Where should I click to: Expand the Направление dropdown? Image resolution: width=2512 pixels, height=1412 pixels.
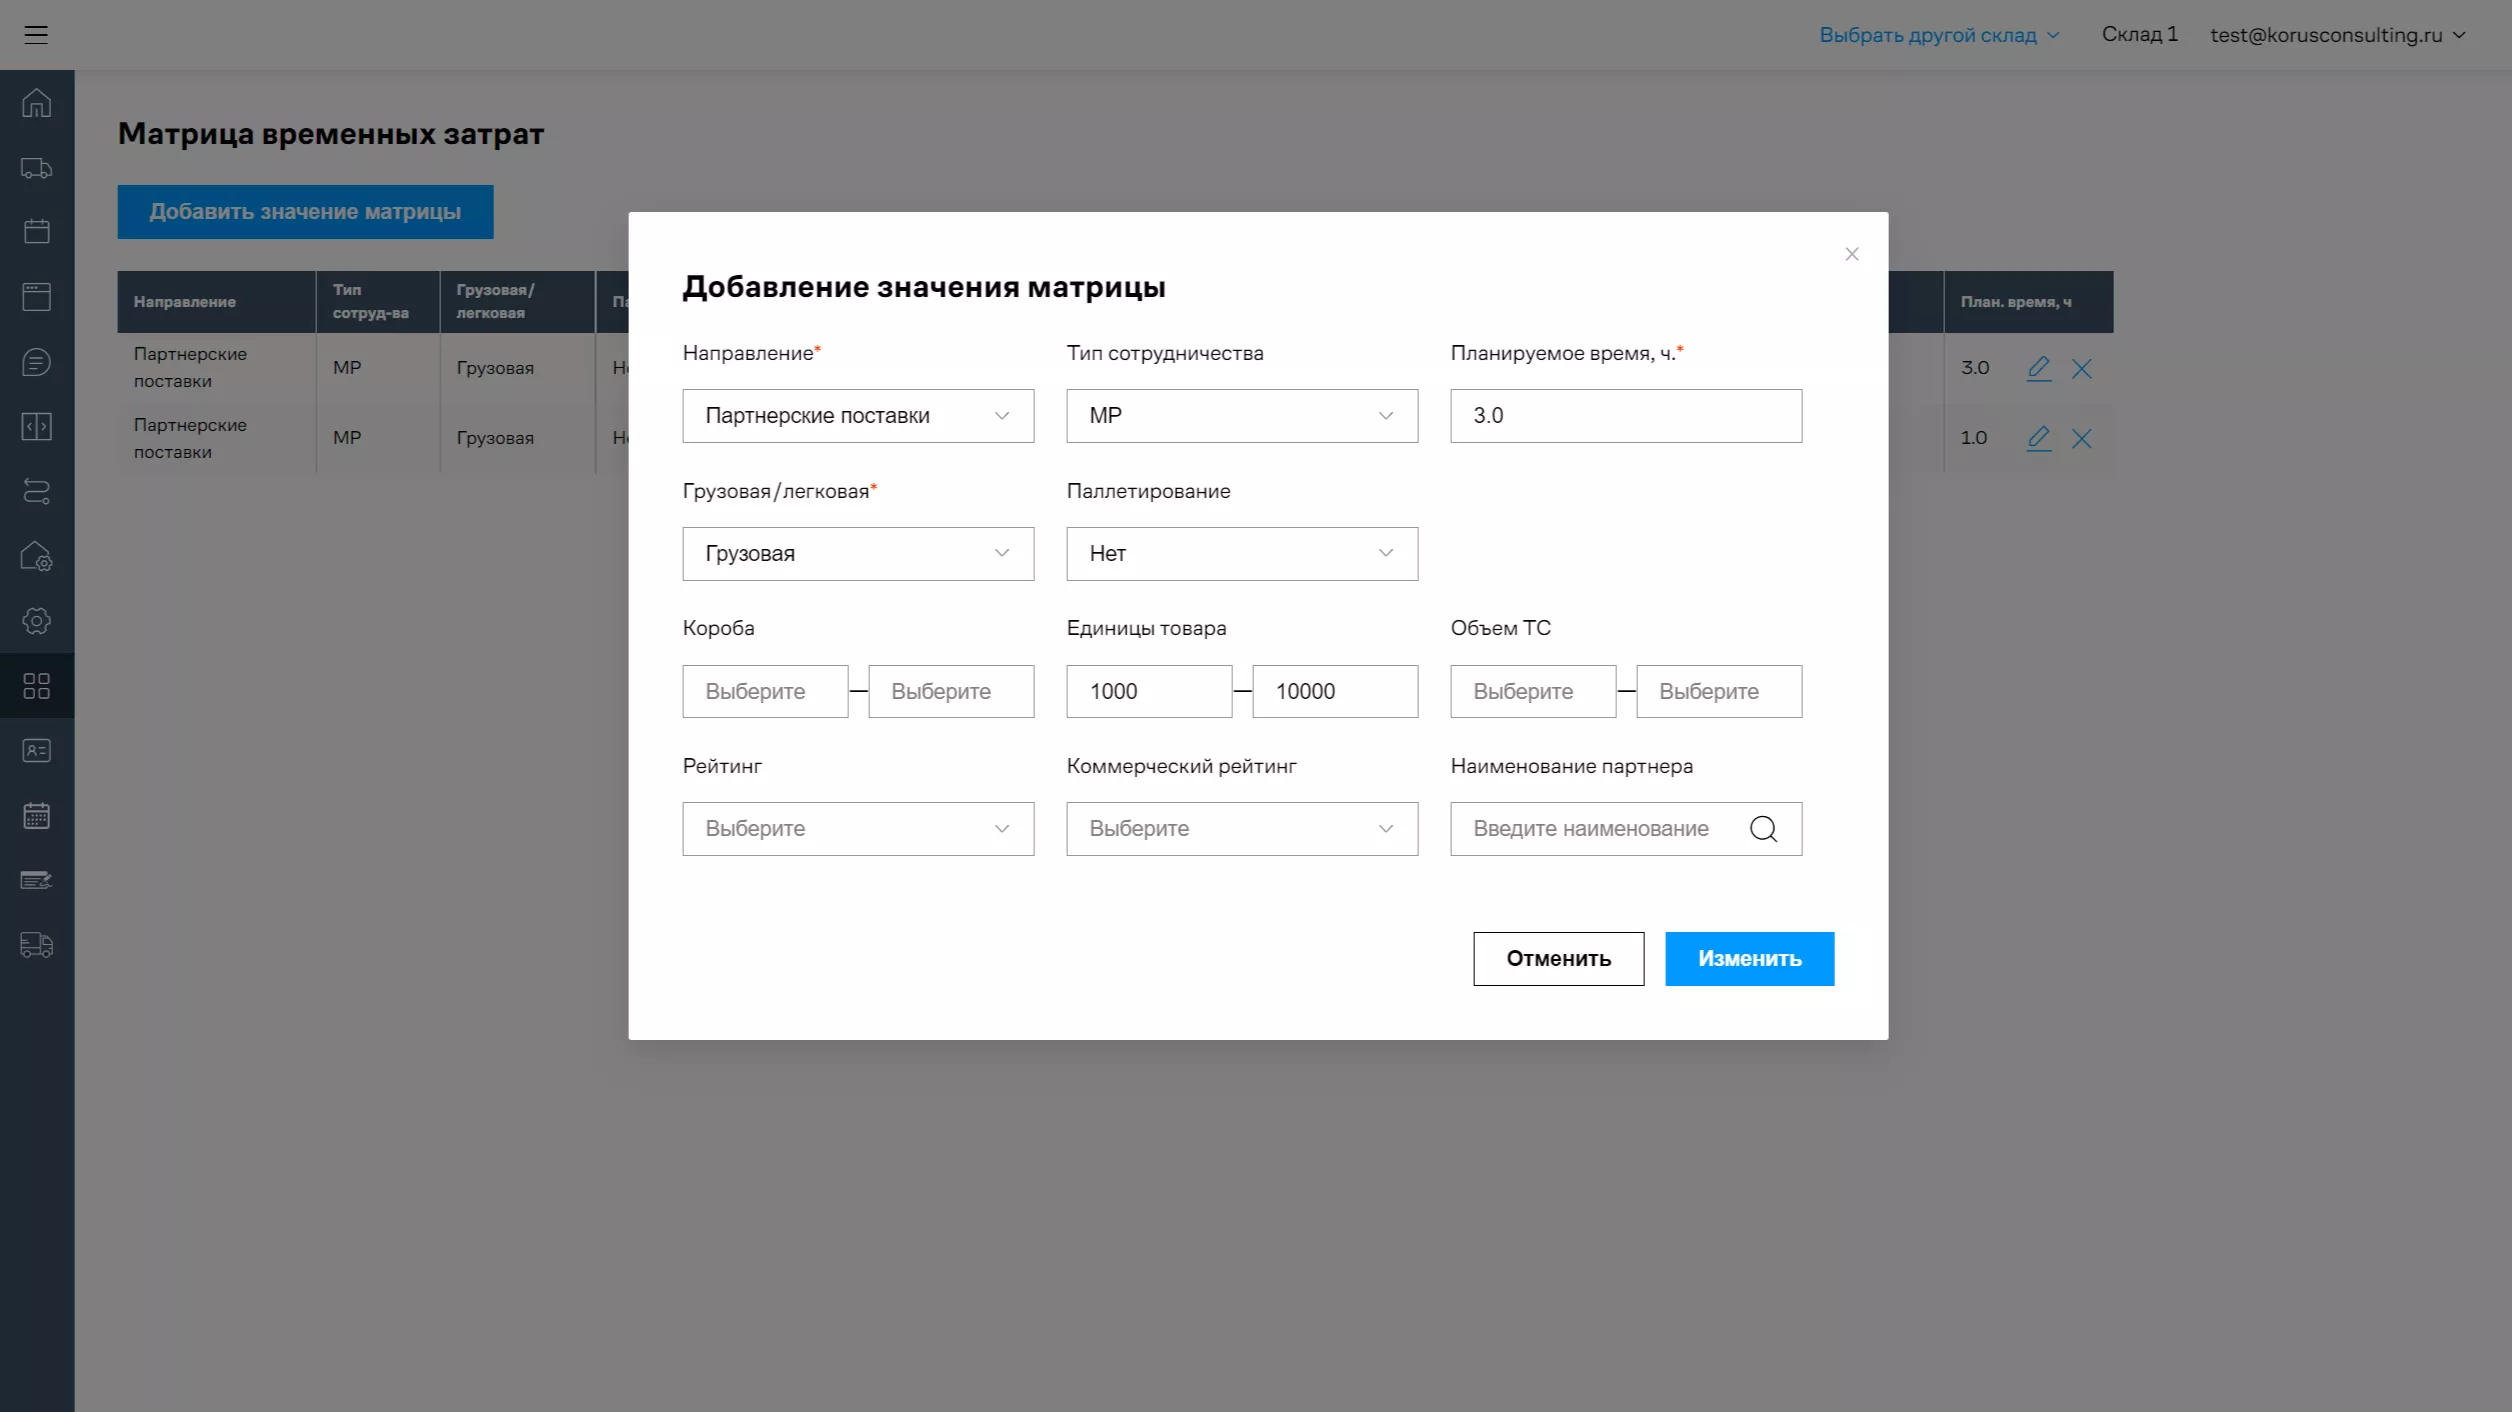click(x=858, y=416)
